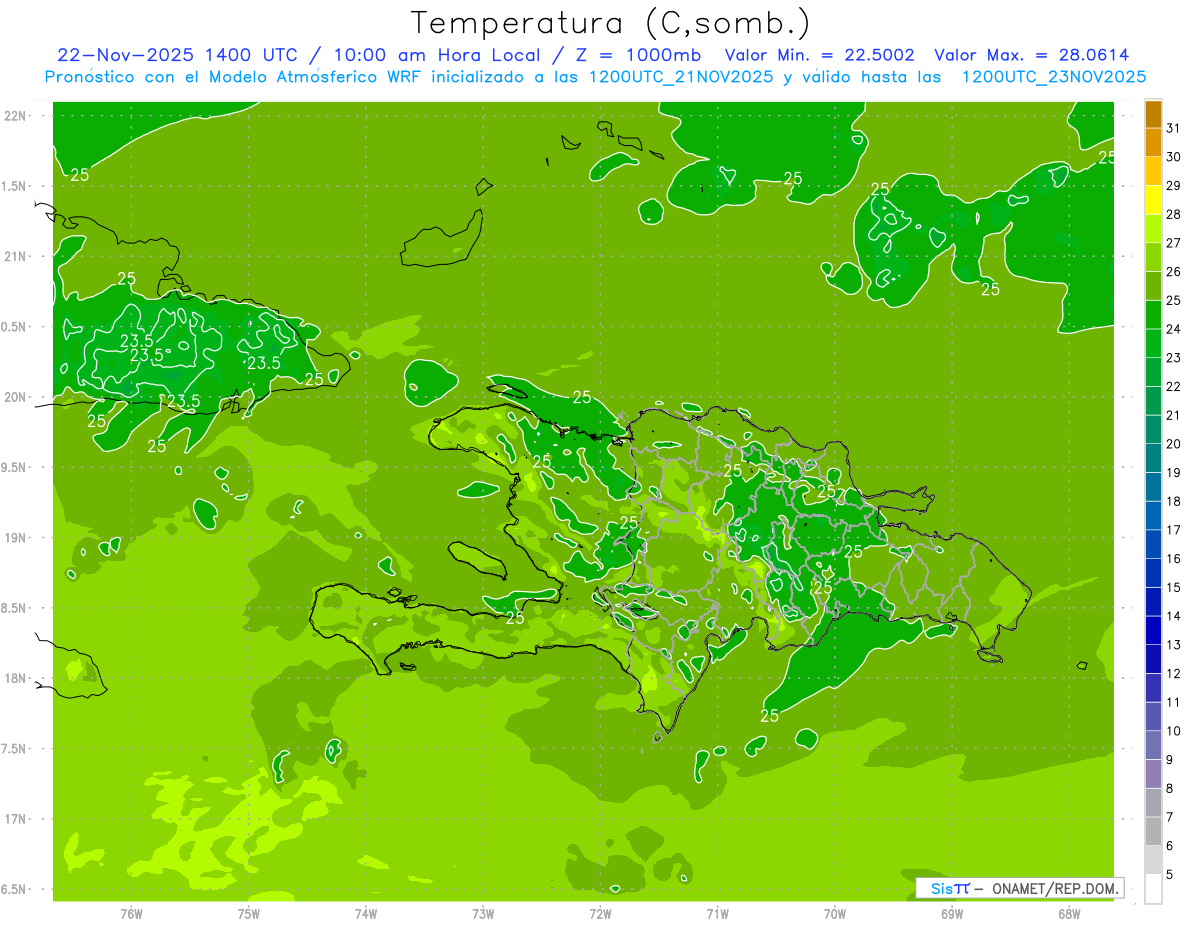Click the 70W longitude axis label
Viewport: 1200px width, 927px height.
(x=835, y=914)
